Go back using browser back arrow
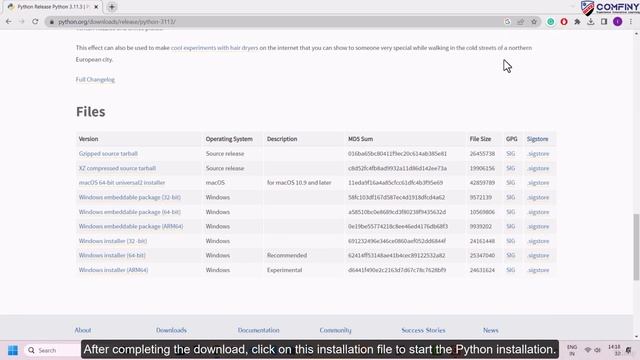This screenshot has height=360, width=640. [9, 22]
